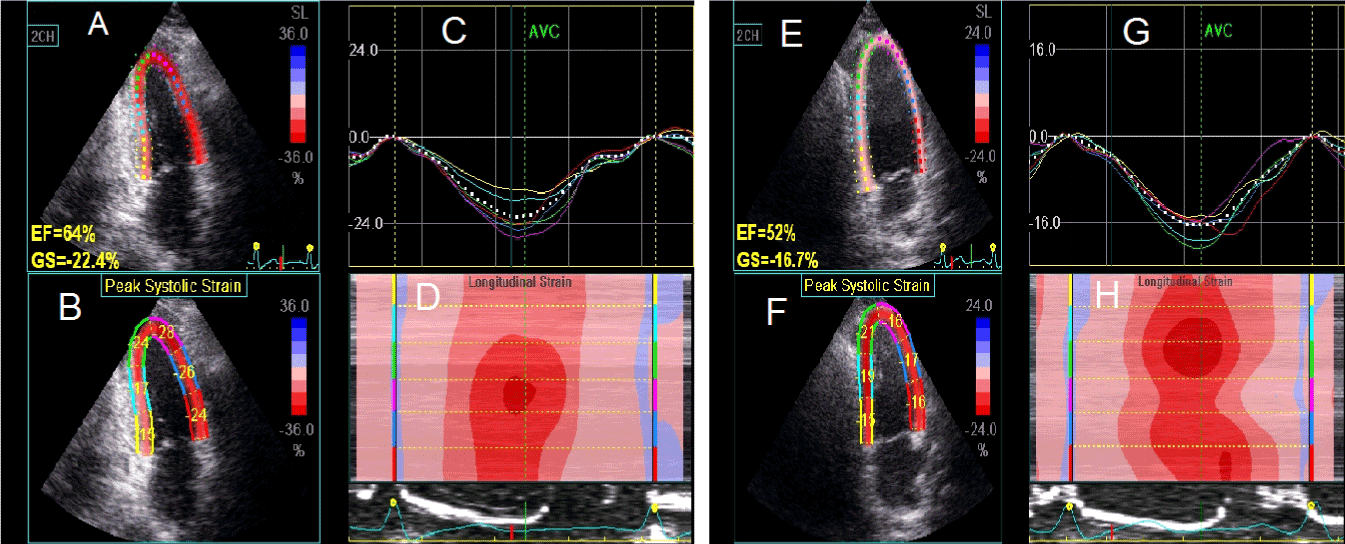Click the Longitudinal Strain title in panel D

pyautogui.click(x=519, y=282)
